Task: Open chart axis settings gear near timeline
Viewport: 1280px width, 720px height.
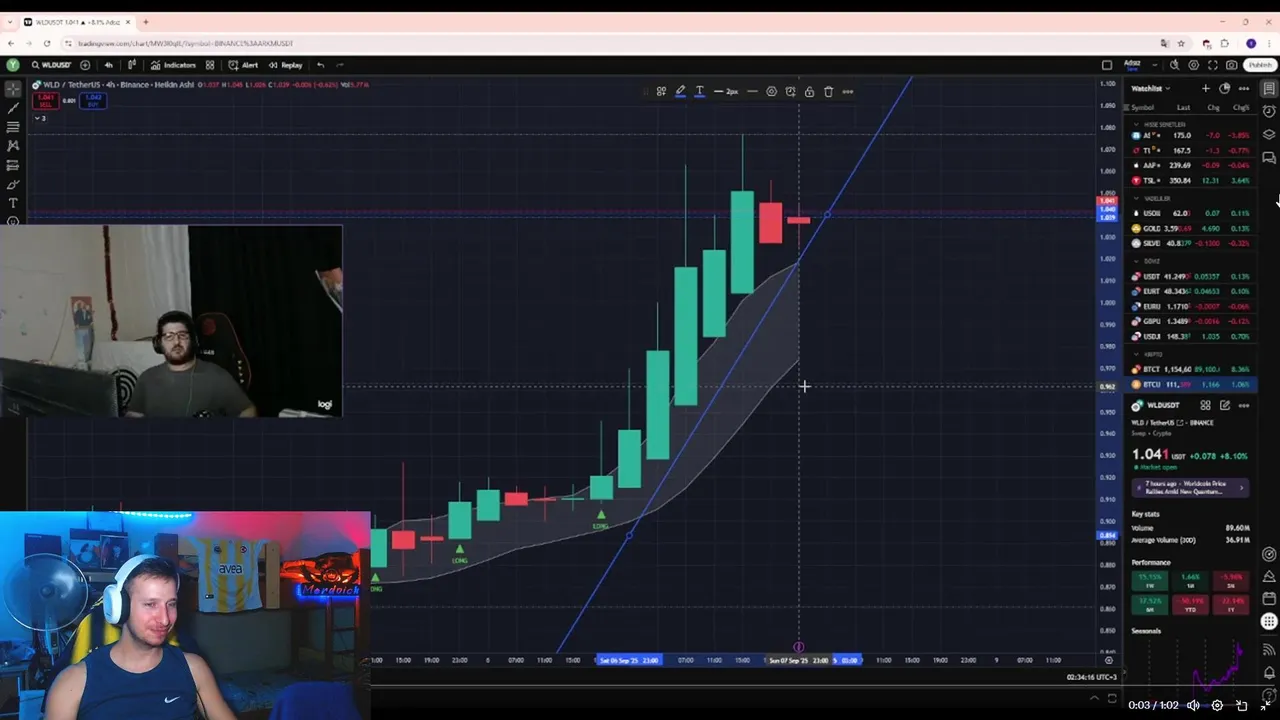Action: (1108, 660)
